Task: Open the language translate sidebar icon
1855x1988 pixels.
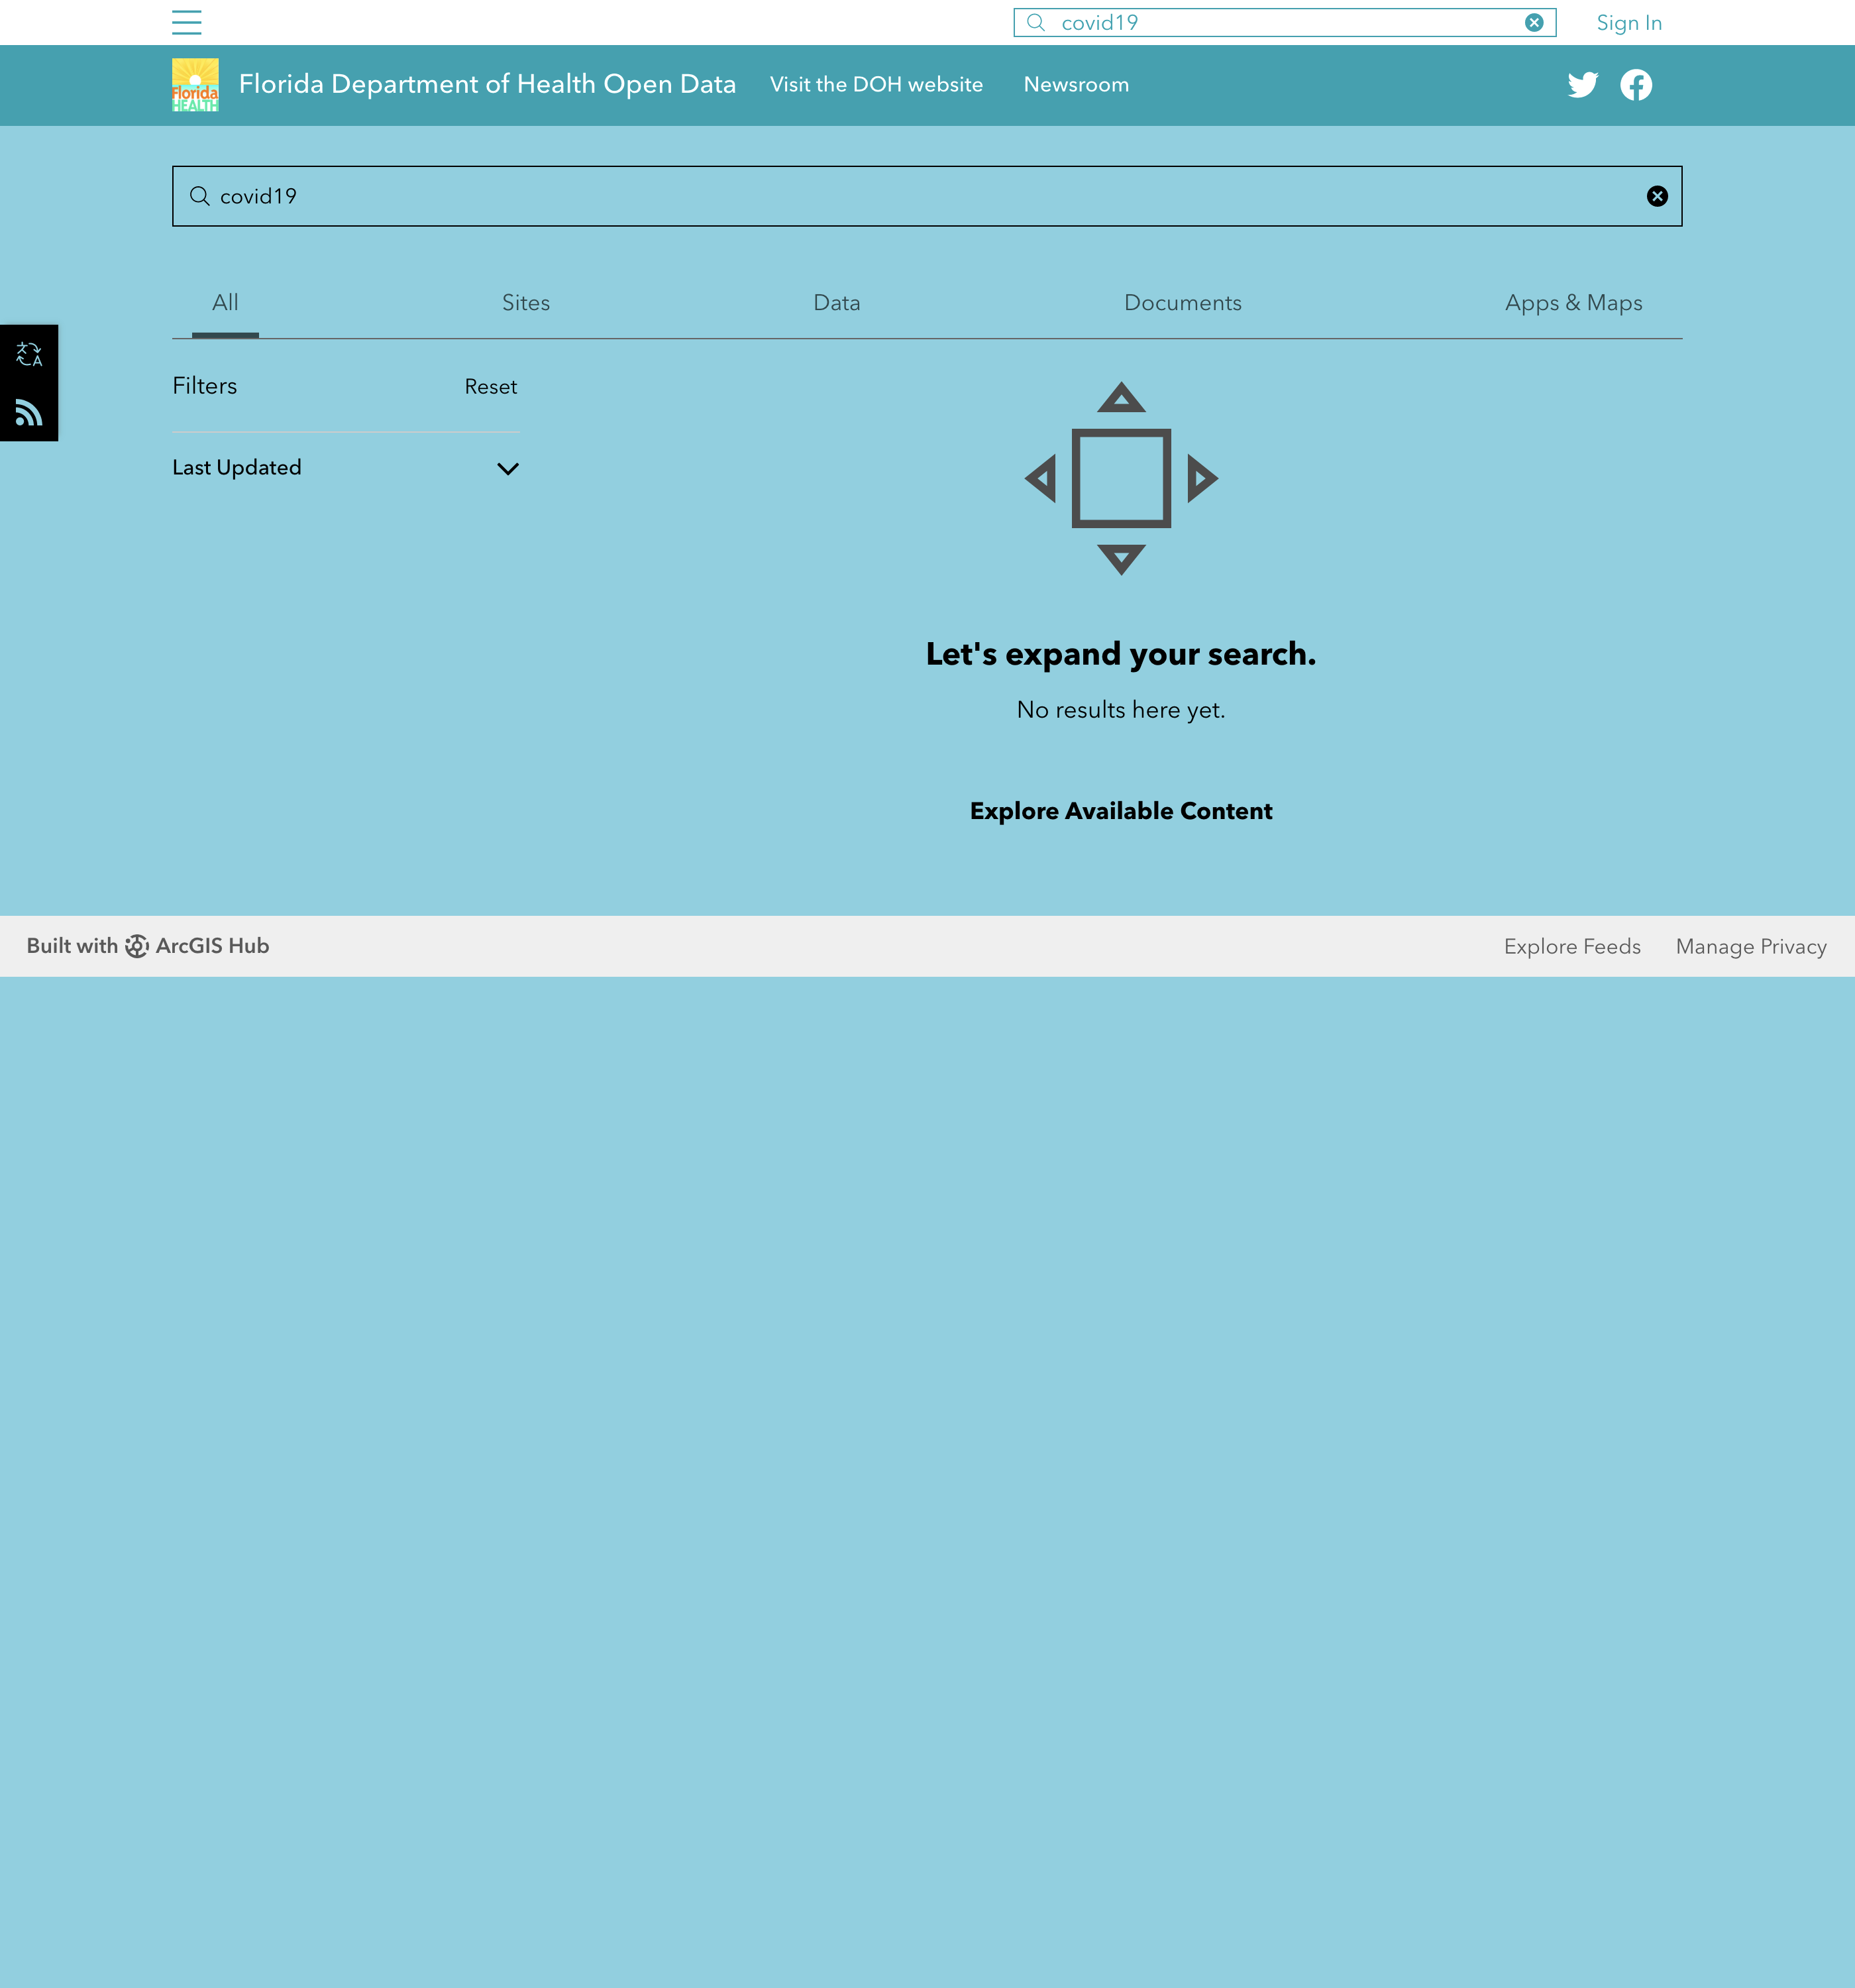Action: click(x=29, y=354)
